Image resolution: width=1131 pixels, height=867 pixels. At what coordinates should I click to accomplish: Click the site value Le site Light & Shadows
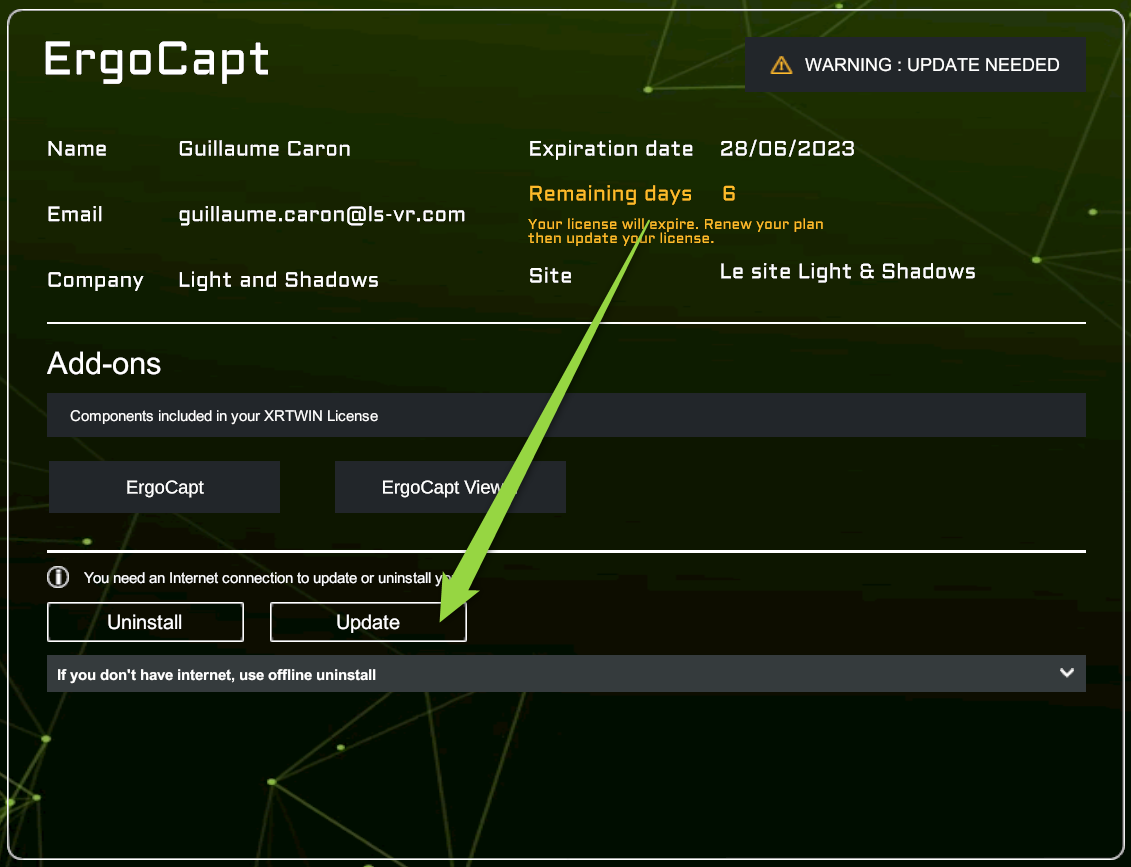point(848,271)
